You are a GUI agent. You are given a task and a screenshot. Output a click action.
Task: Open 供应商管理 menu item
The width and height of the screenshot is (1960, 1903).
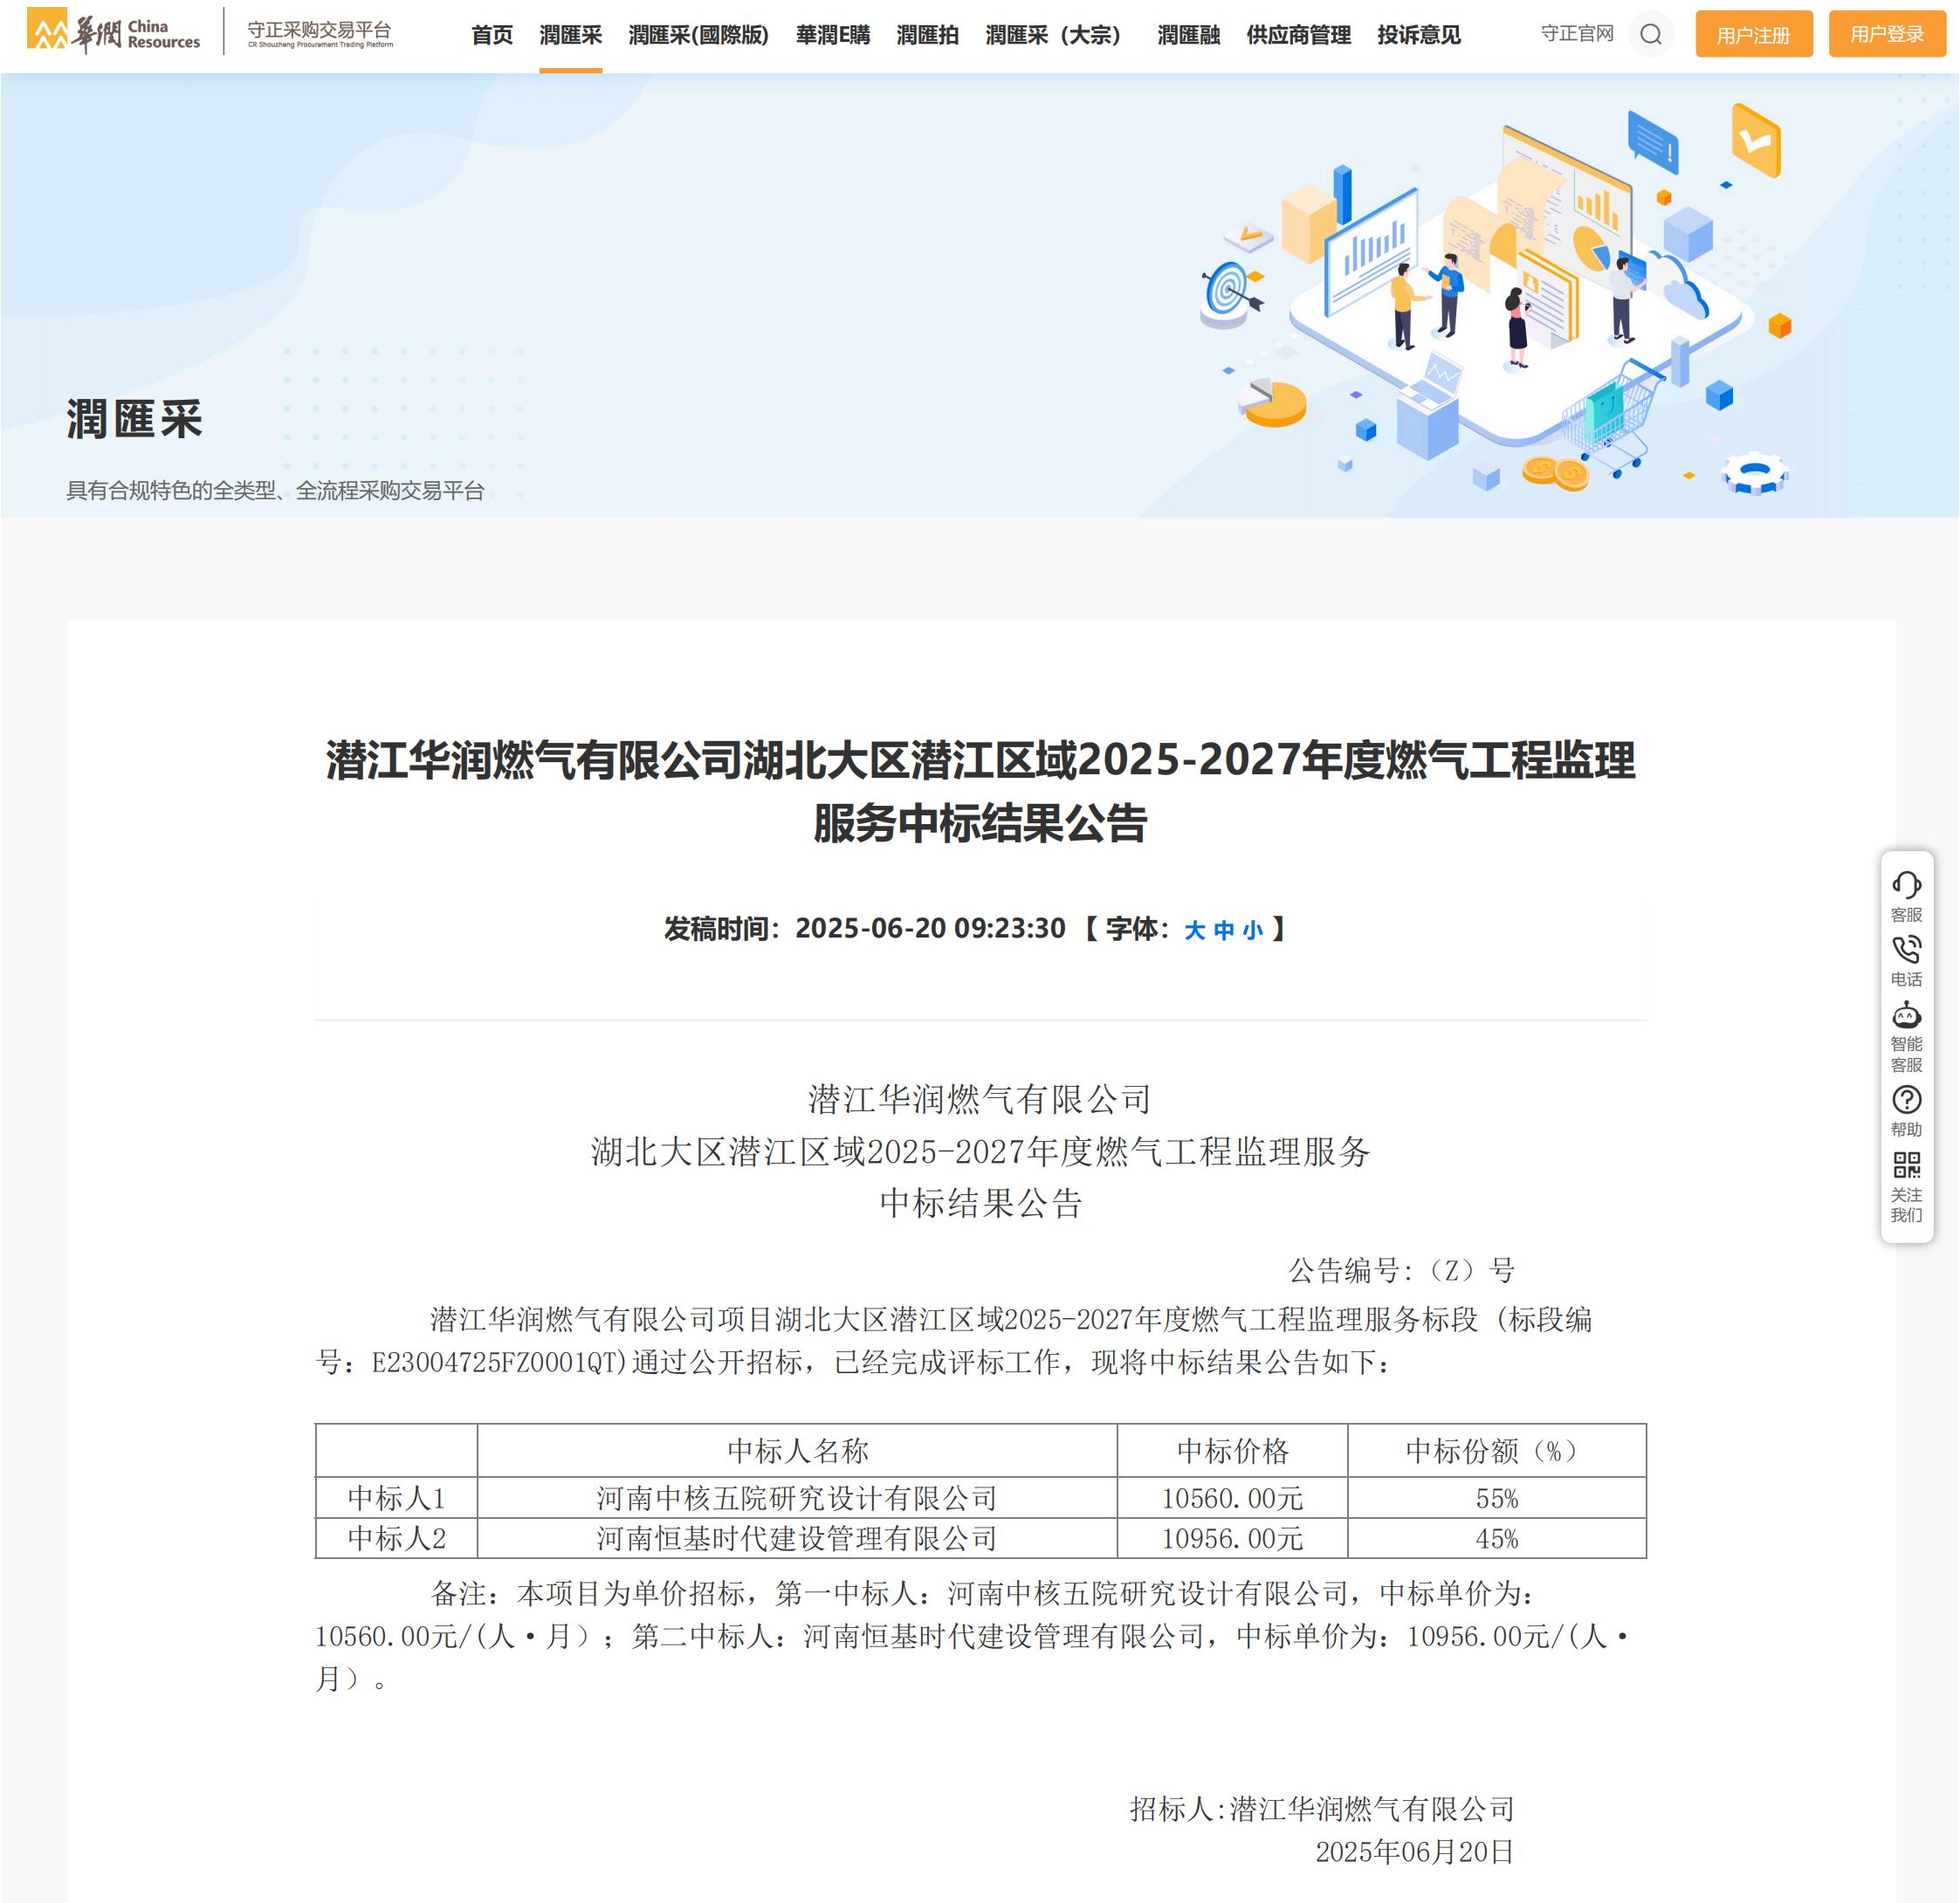(x=1298, y=35)
